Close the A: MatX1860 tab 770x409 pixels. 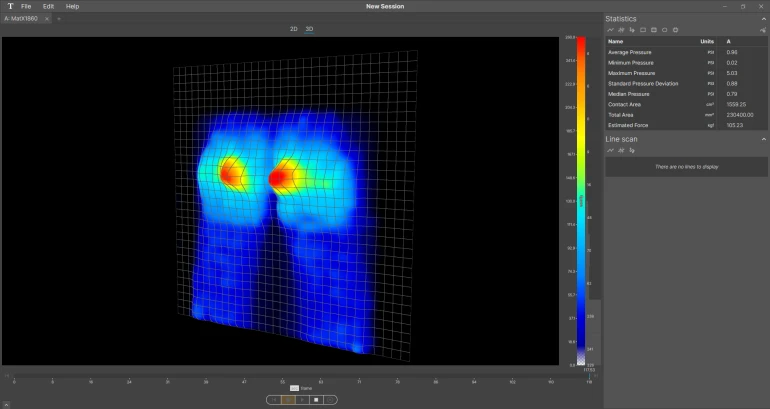click(x=47, y=18)
